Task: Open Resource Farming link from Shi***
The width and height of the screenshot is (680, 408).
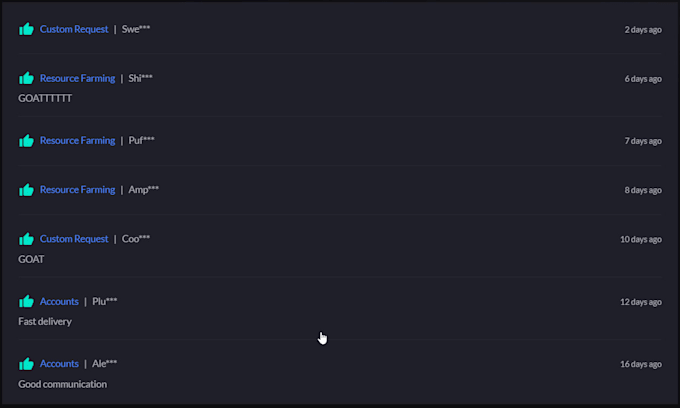Action: [77, 78]
